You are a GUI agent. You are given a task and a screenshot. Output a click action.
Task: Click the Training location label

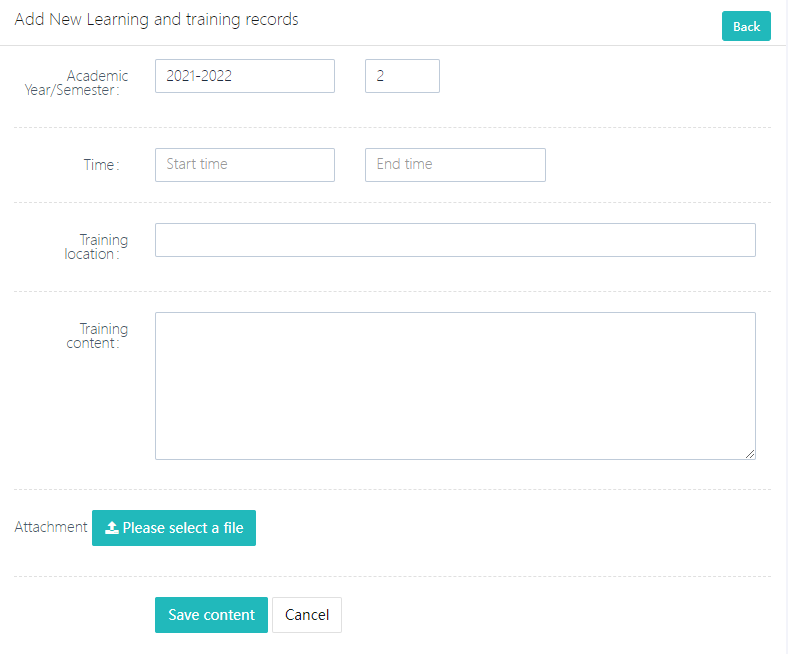click(96, 247)
